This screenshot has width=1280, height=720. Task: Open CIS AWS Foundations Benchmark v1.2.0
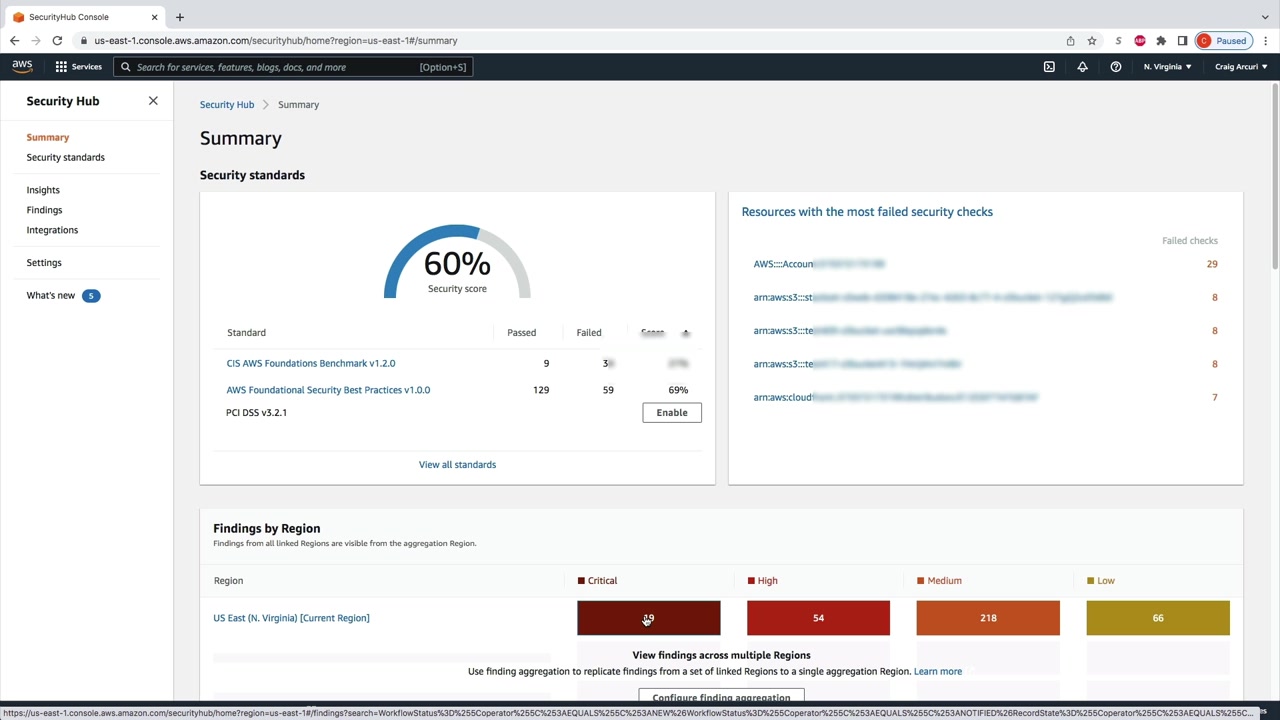311,364
